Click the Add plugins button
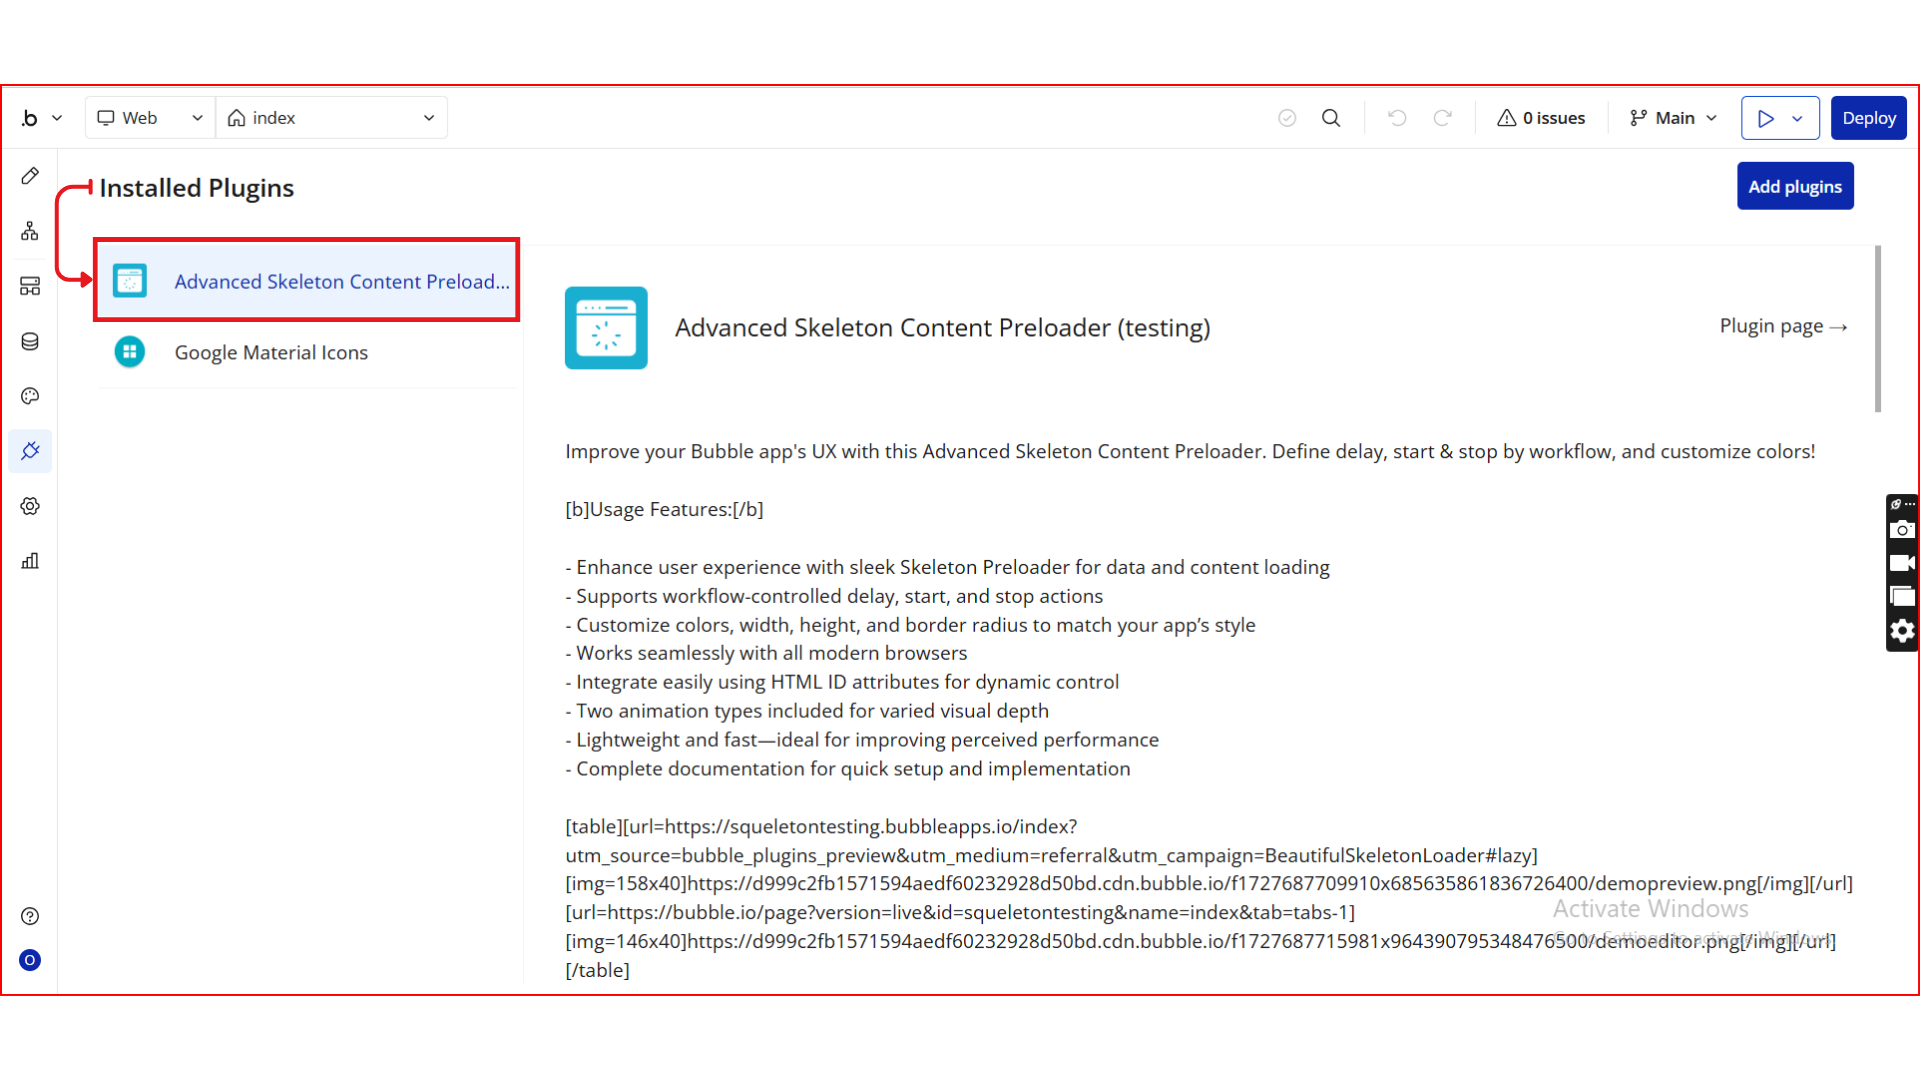Image resolution: width=1920 pixels, height=1080 pixels. point(1795,186)
